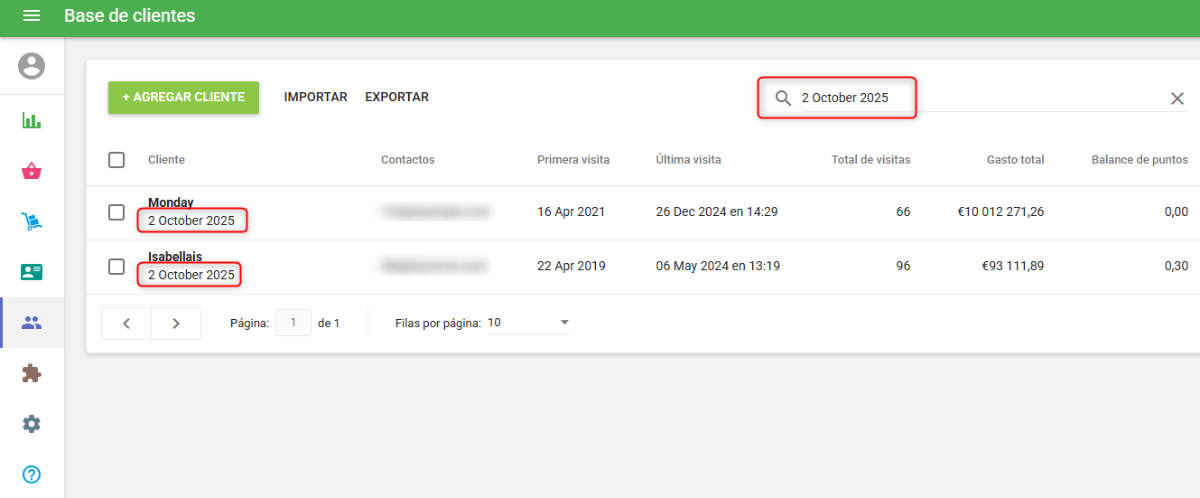
Task: Open the user profile avatar icon
Action: pyautogui.click(x=32, y=67)
